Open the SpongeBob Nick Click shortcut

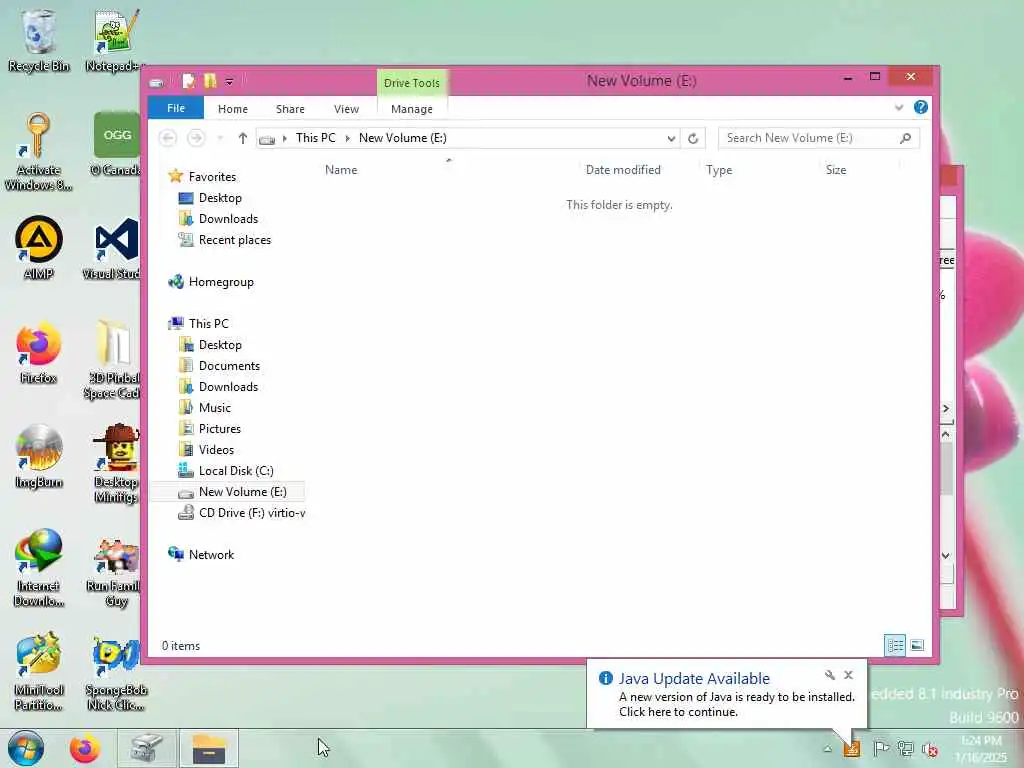coord(115,674)
